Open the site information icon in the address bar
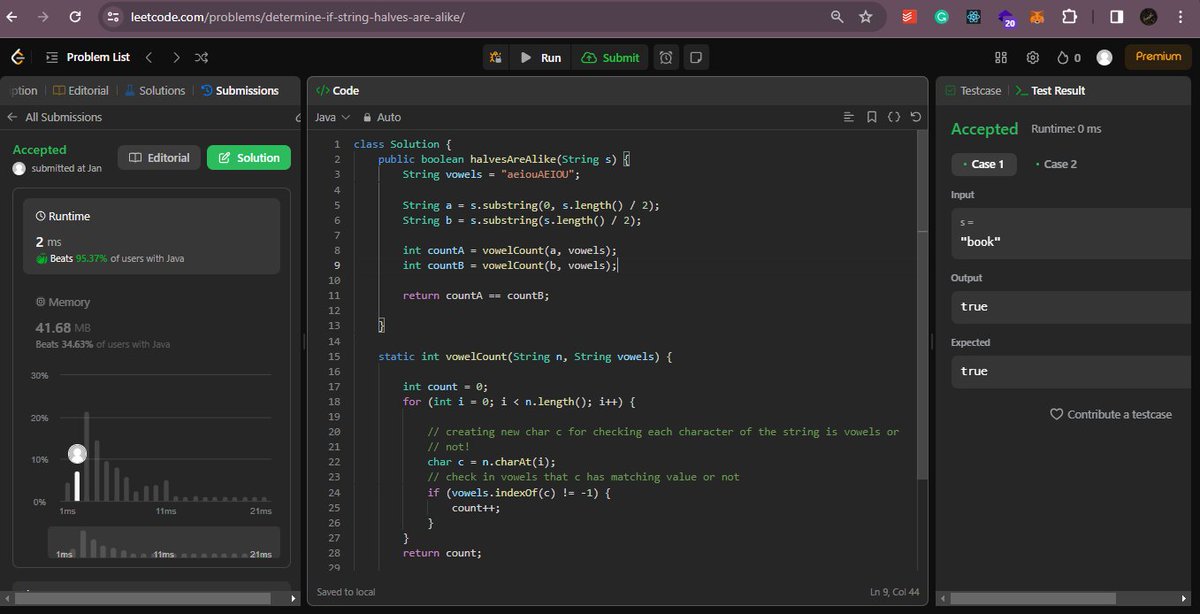The width and height of the screenshot is (1200, 614). [x=112, y=17]
